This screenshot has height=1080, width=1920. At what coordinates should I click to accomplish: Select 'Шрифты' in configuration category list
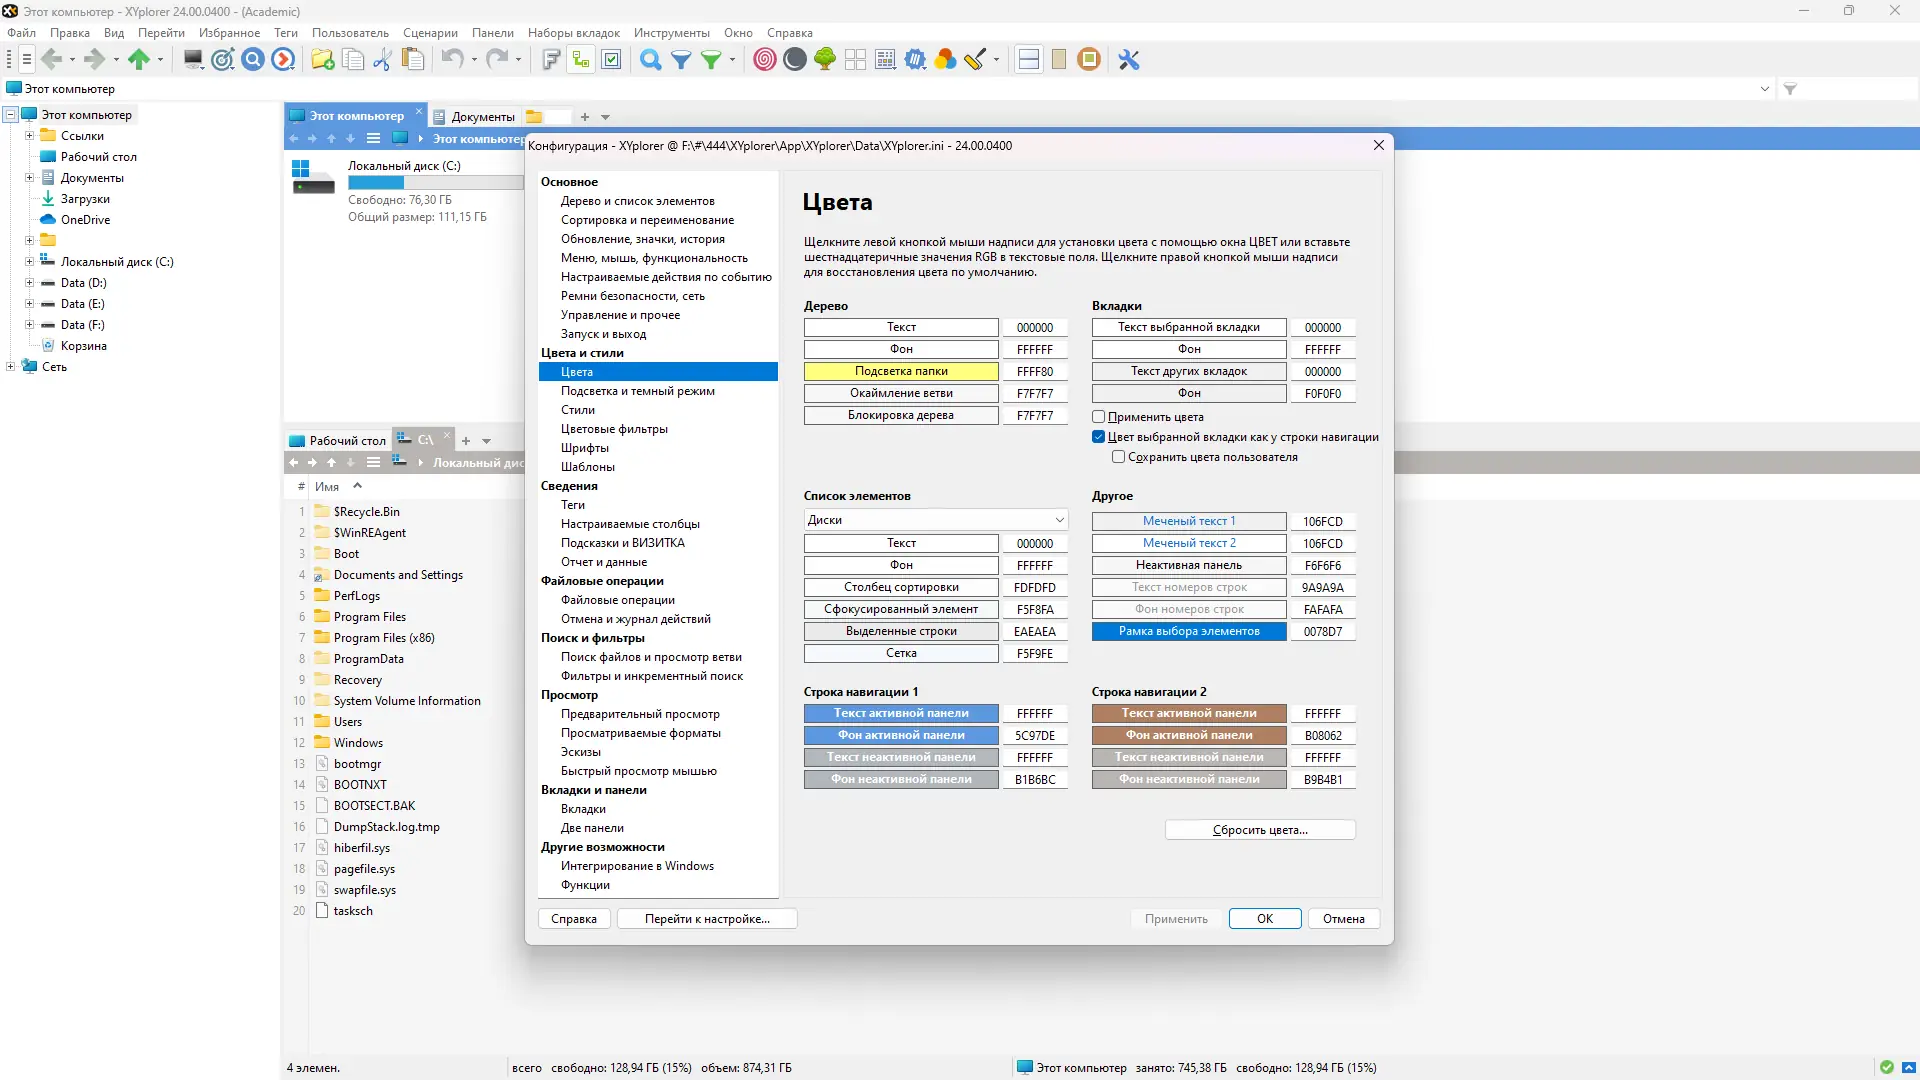(x=585, y=448)
